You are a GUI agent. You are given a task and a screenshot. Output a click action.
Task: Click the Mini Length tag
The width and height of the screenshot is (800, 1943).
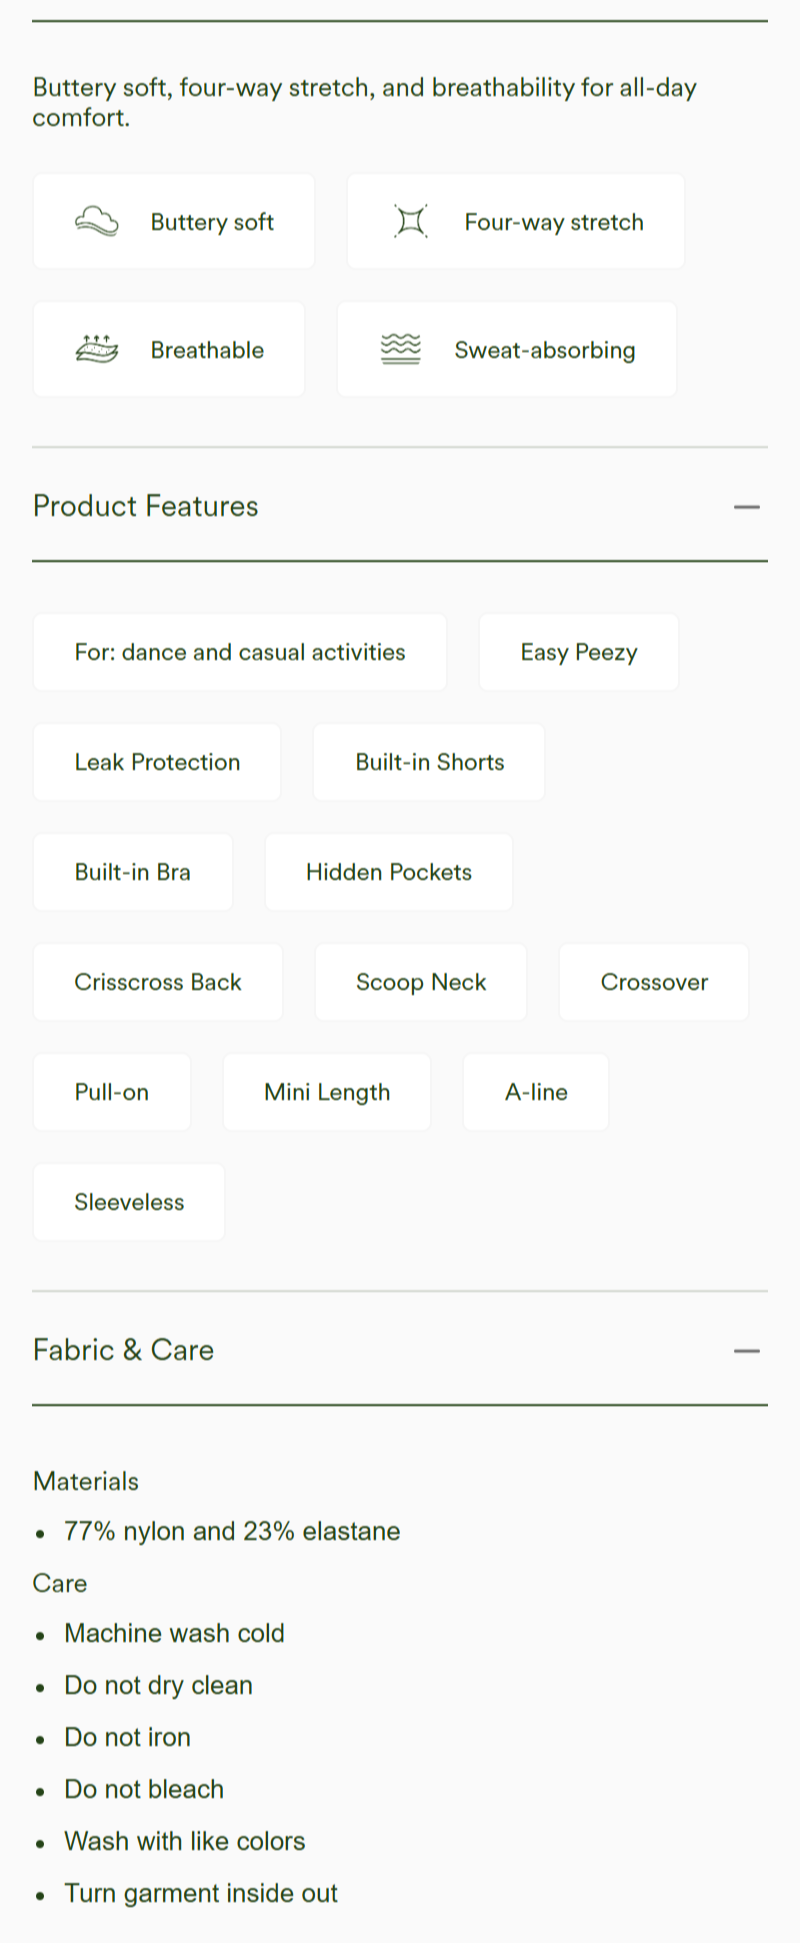pyautogui.click(x=327, y=1092)
